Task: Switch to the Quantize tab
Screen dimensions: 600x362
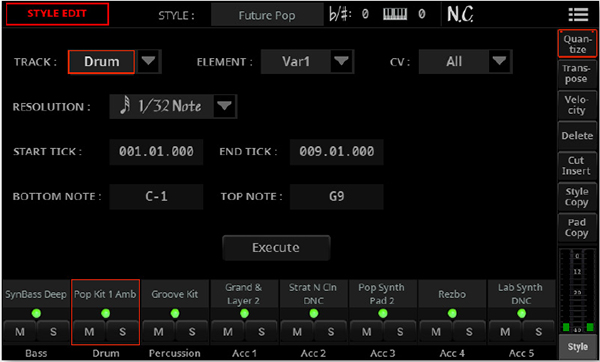Action: [577, 44]
